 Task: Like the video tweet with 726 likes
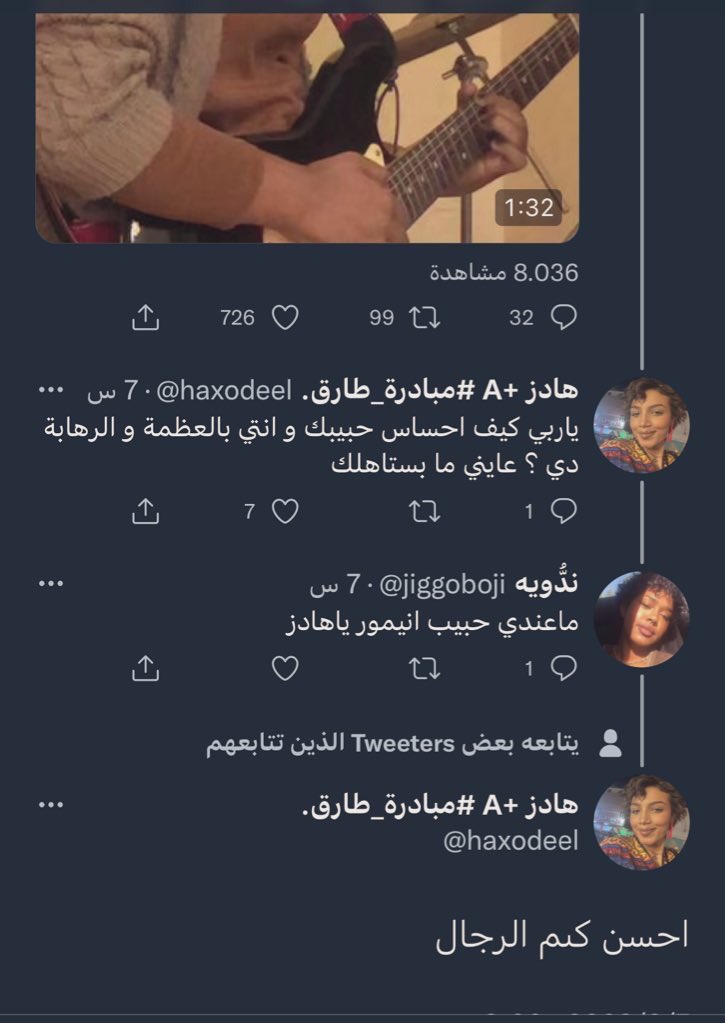pos(285,318)
